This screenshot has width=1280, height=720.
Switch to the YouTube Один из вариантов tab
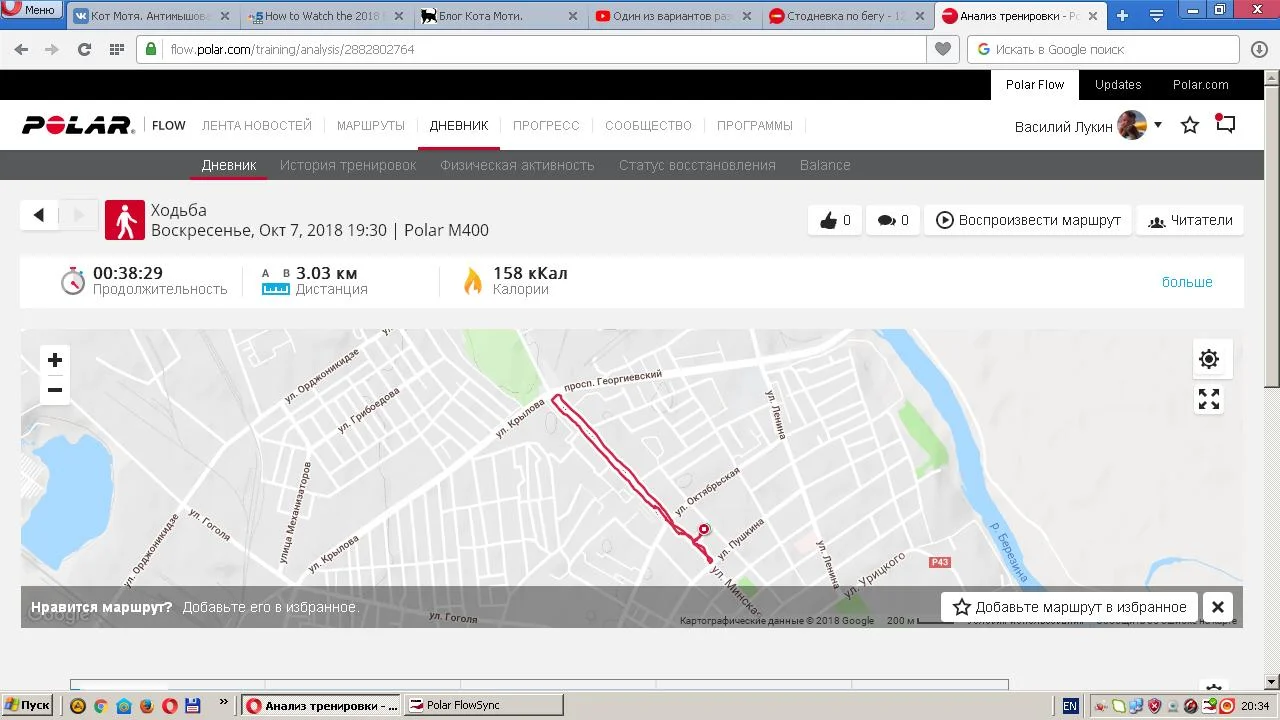coord(674,16)
